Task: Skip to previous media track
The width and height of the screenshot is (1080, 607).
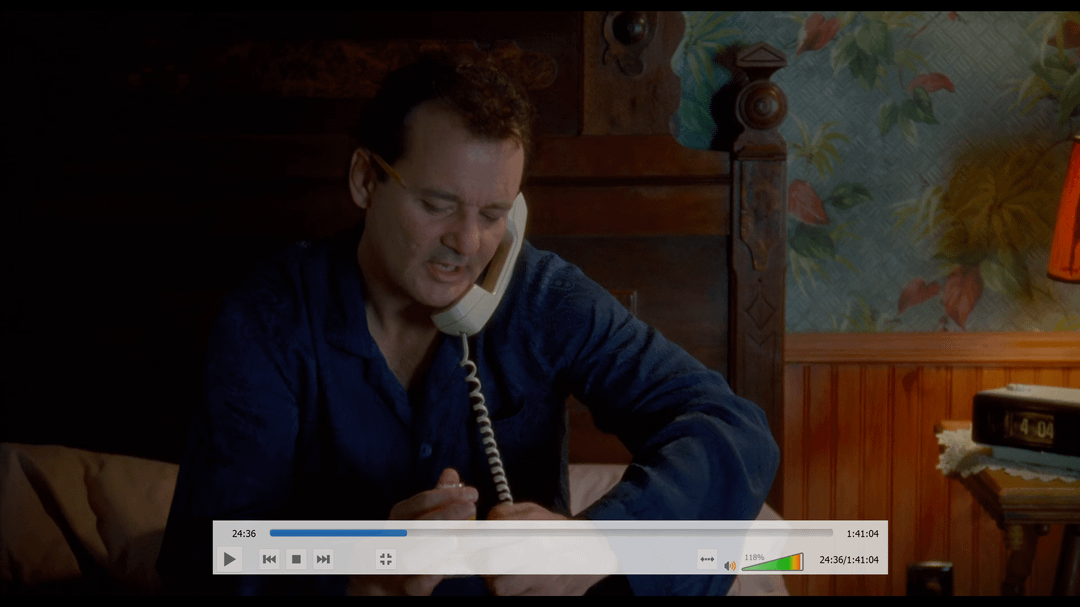Action: click(269, 559)
